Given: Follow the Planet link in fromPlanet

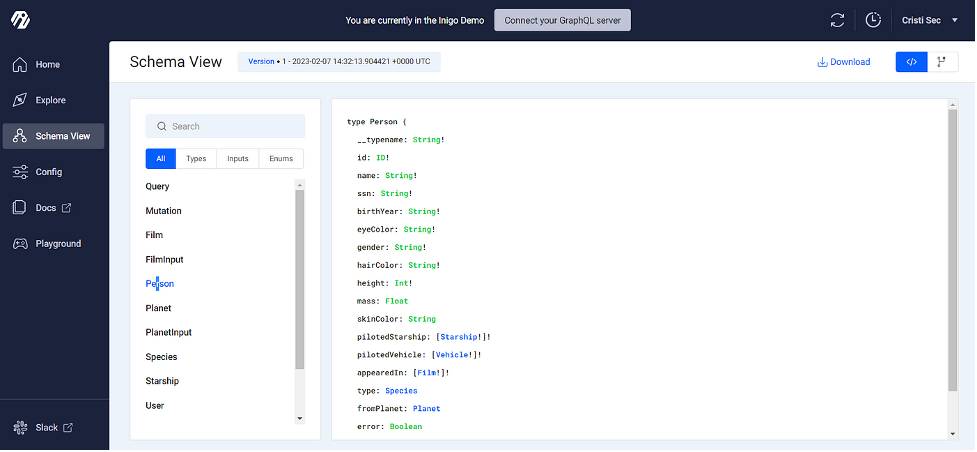Looking at the screenshot, I should [x=427, y=408].
